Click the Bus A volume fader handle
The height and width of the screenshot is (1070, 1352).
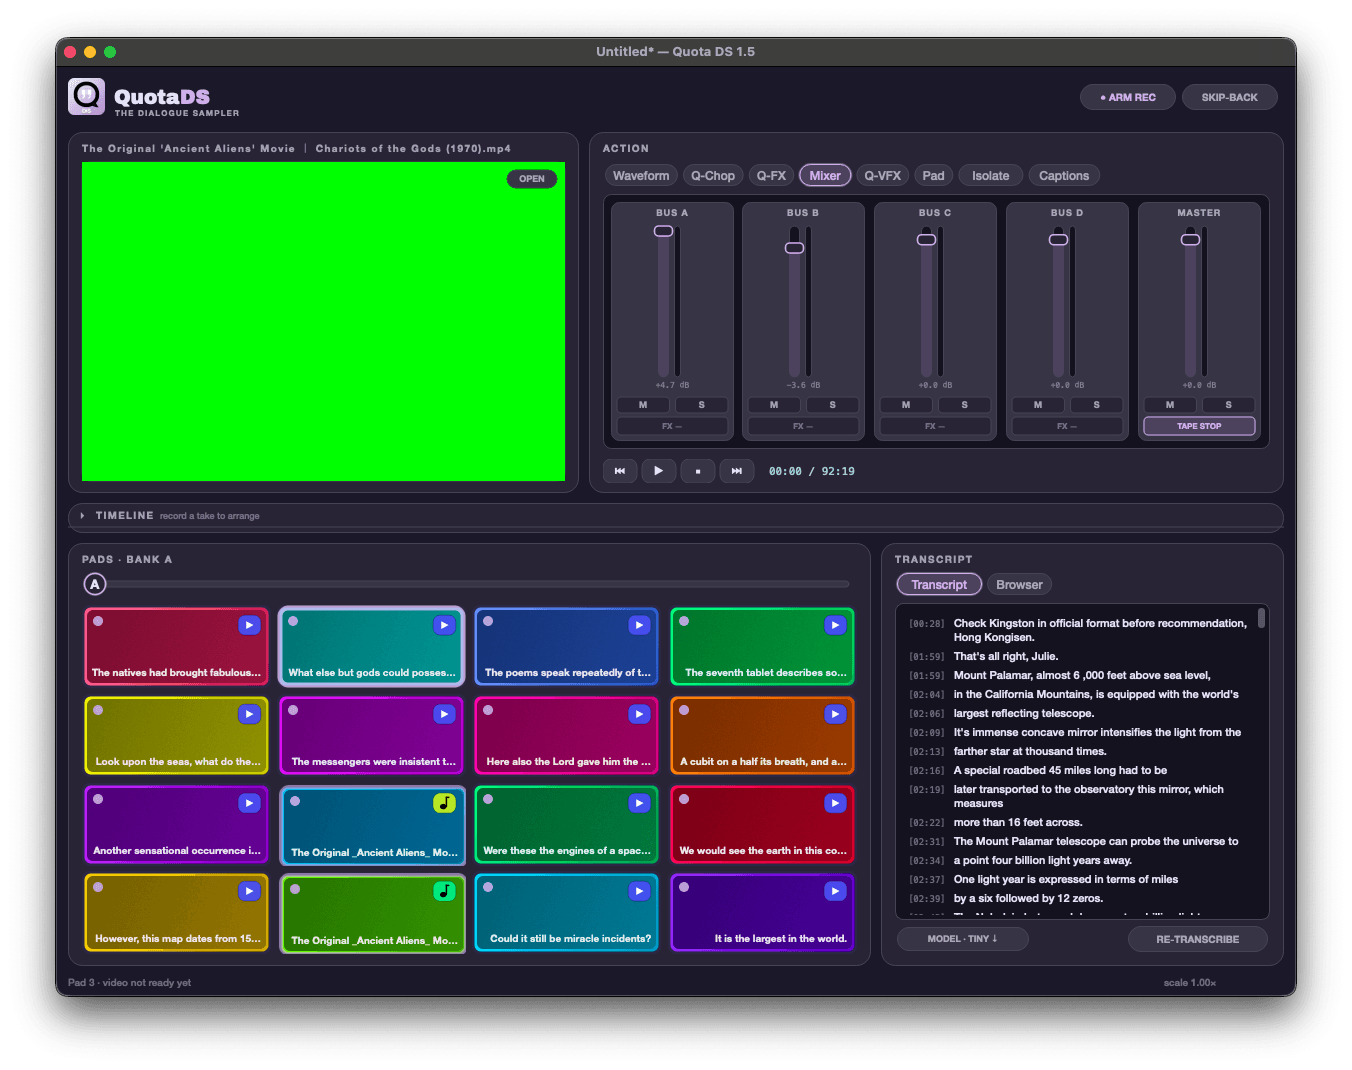click(663, 231)
